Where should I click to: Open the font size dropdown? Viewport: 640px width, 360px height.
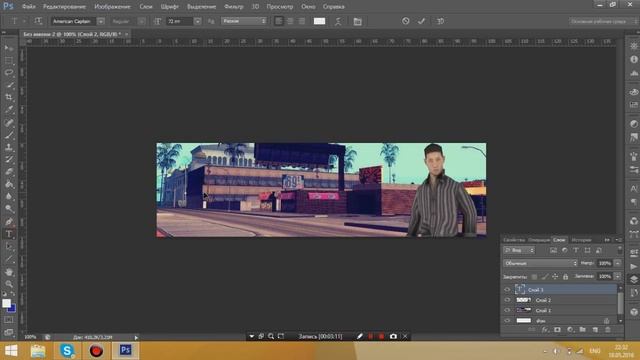[198, 21]
